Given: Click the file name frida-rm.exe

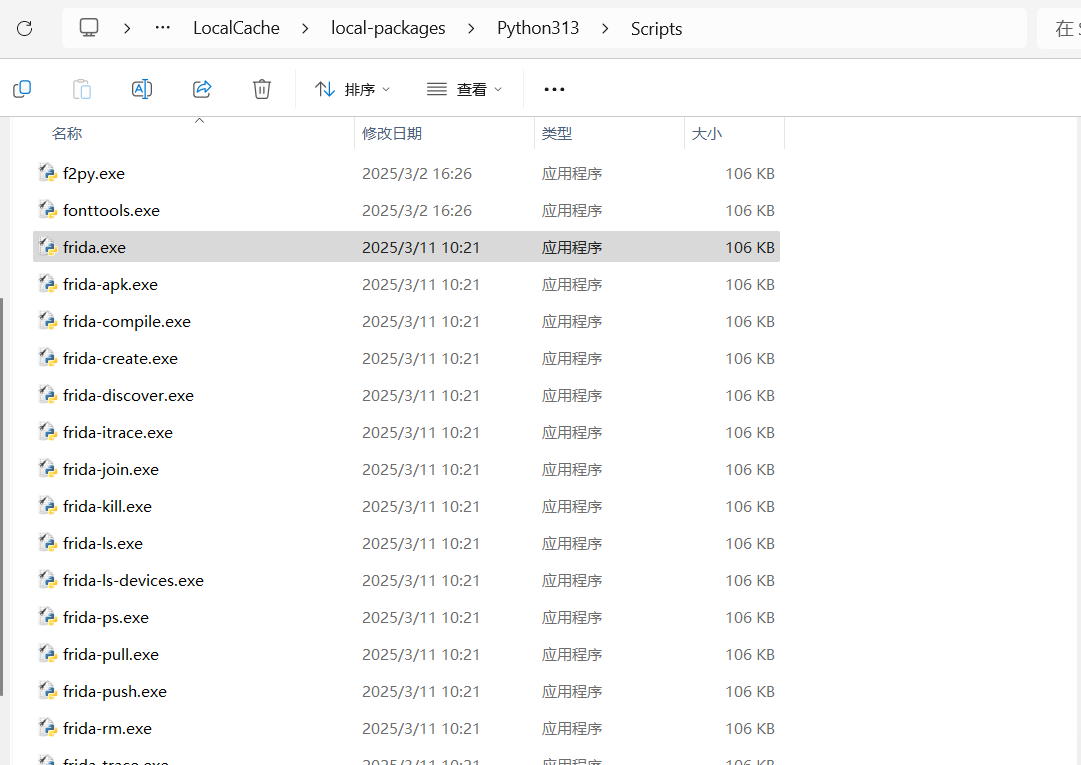Looking at the screenshot, I should [x=107, y=728].
